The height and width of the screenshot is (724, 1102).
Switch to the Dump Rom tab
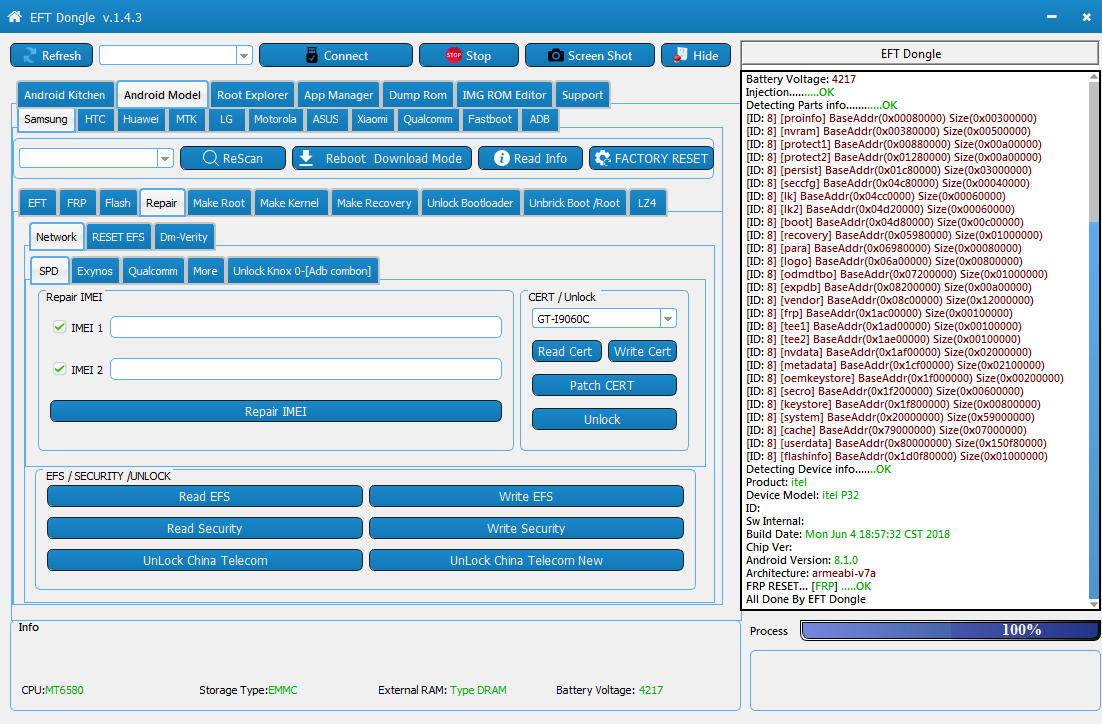pyautogui.click(x=417, y=95)
